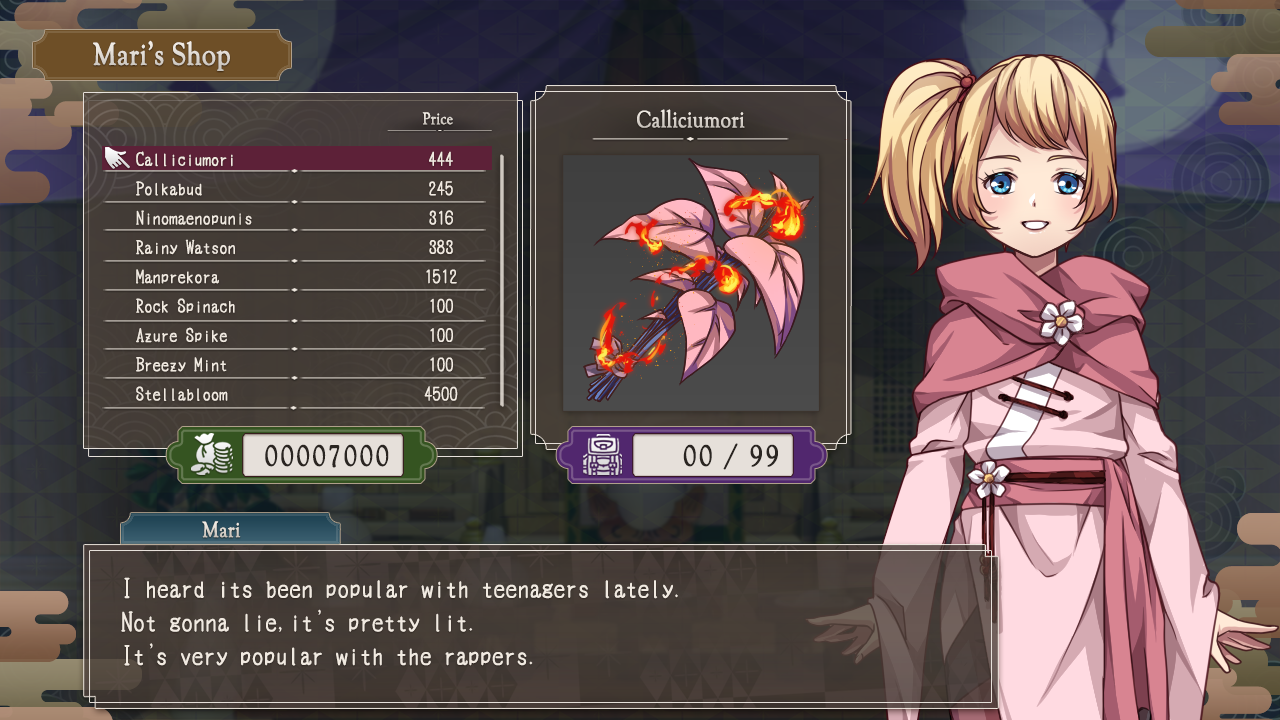Select Stellabloom priced at 4500
Screen dimensions: 1280x720
click(x=298, y=394)
